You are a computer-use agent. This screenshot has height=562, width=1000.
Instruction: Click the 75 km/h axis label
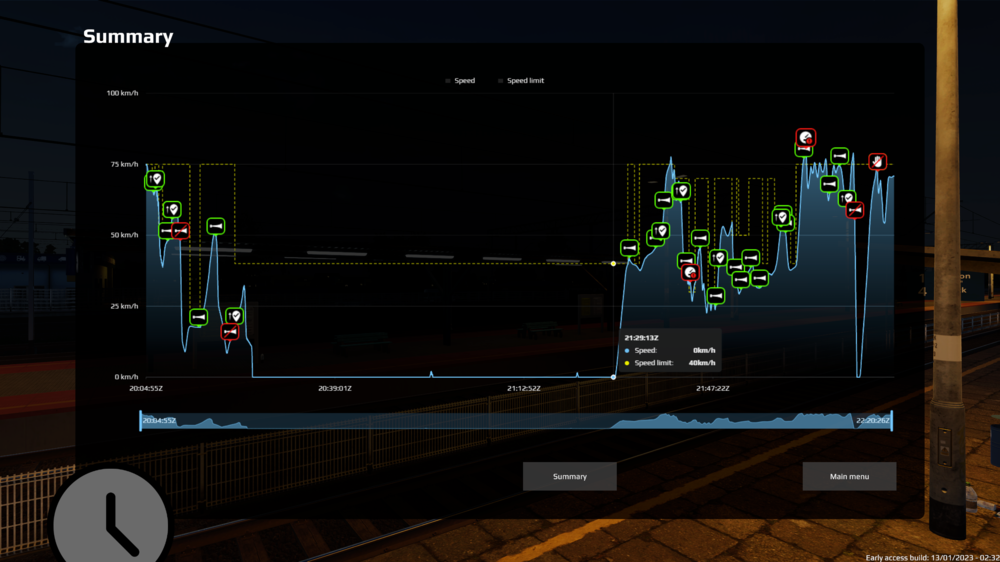[124, 164]
